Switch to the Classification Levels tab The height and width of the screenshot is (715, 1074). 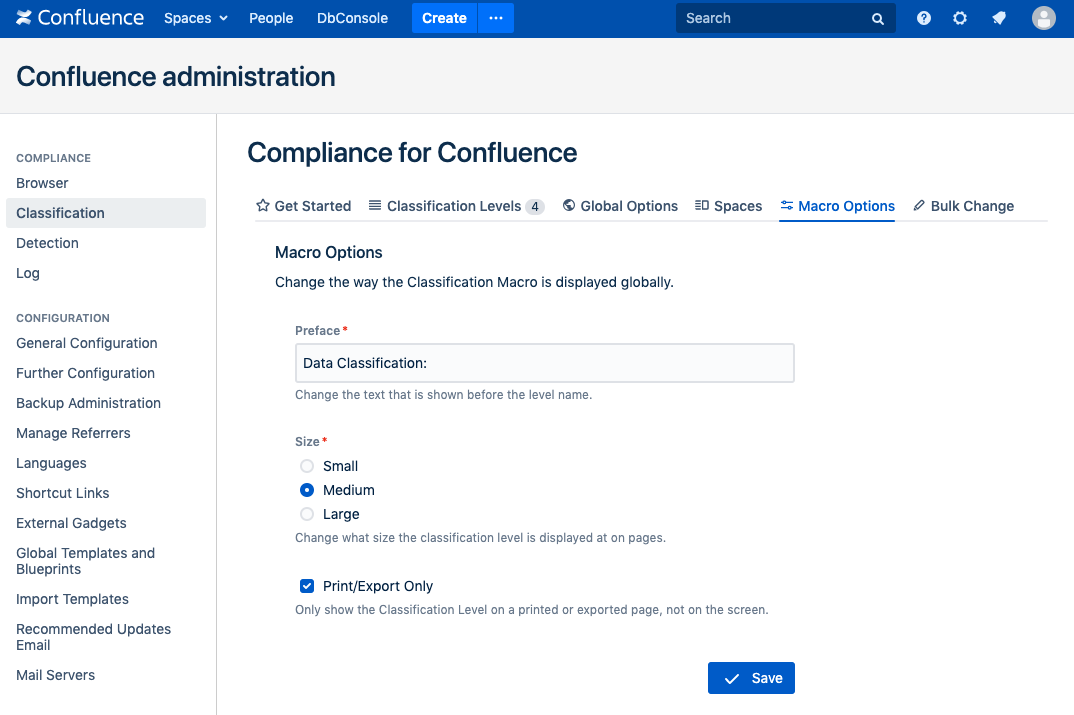455,206
